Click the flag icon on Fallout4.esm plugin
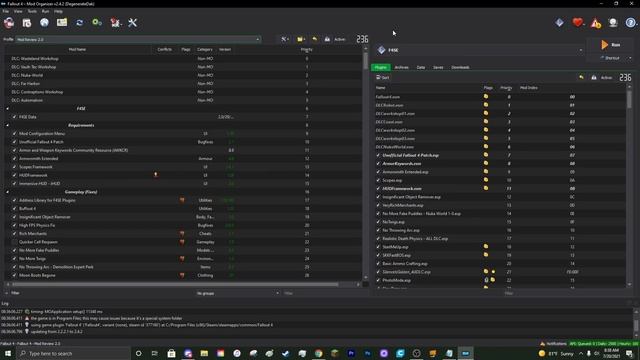 486,97
